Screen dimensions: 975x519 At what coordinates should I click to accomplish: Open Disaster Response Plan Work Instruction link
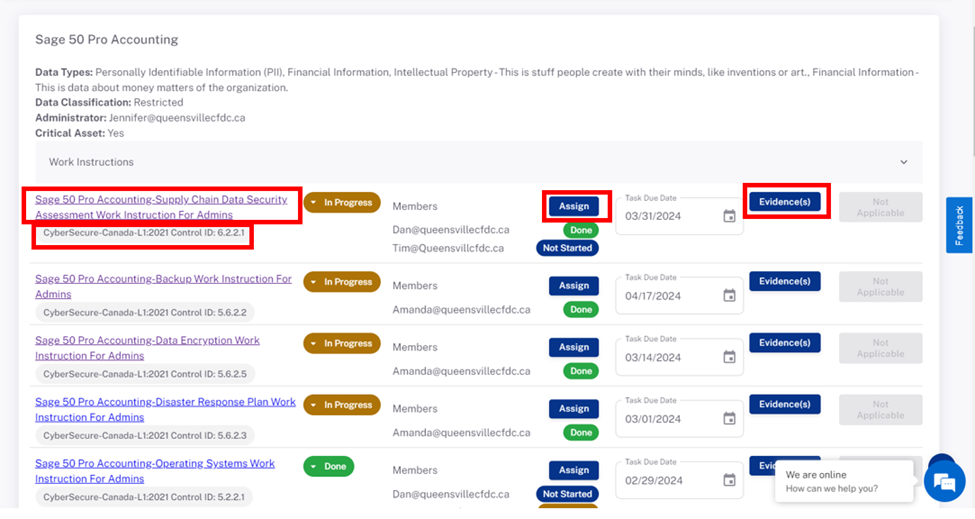tap(165, 410)
